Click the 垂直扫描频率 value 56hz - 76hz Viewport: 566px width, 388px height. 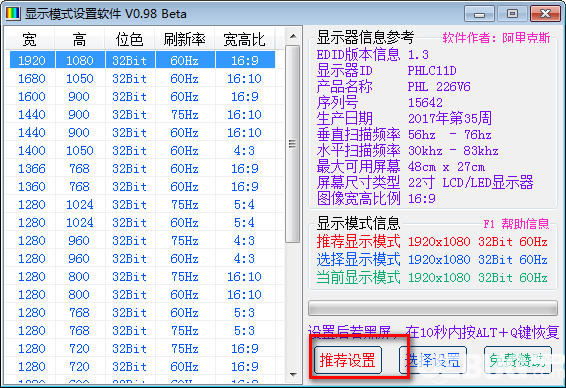(x=449, y=135)
